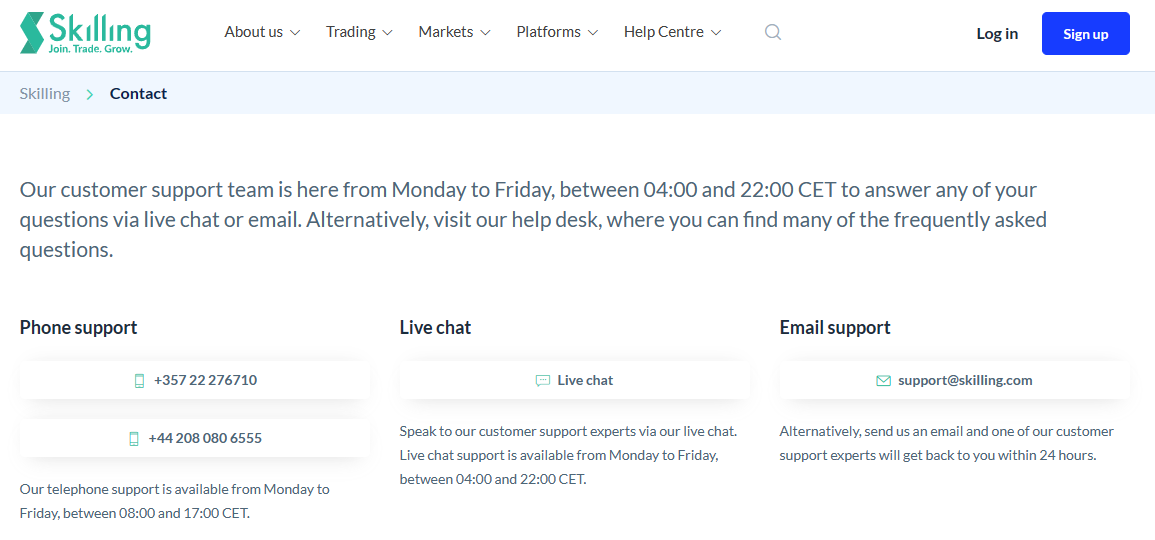Open the search magnifier icon
The height and width of the screenshot is (540, 1155).
click(x=773, y=32)
